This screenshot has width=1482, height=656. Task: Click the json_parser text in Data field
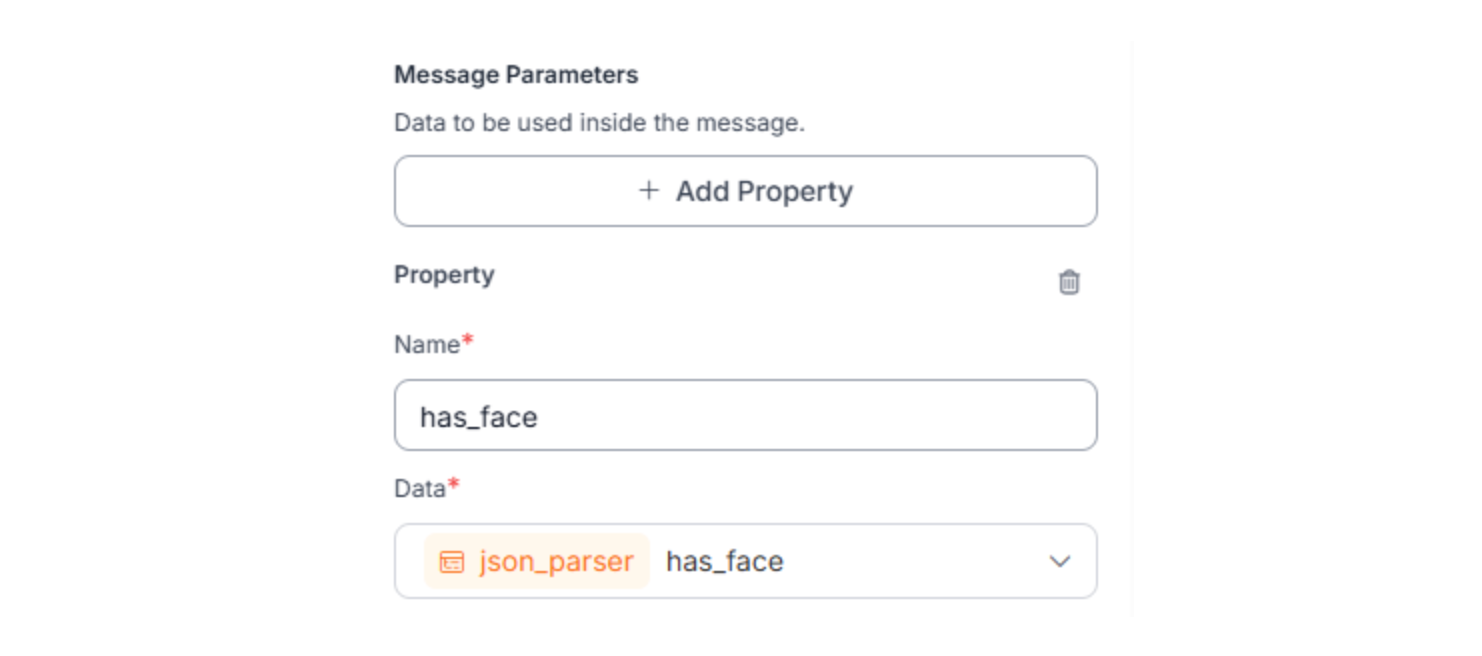556,562
